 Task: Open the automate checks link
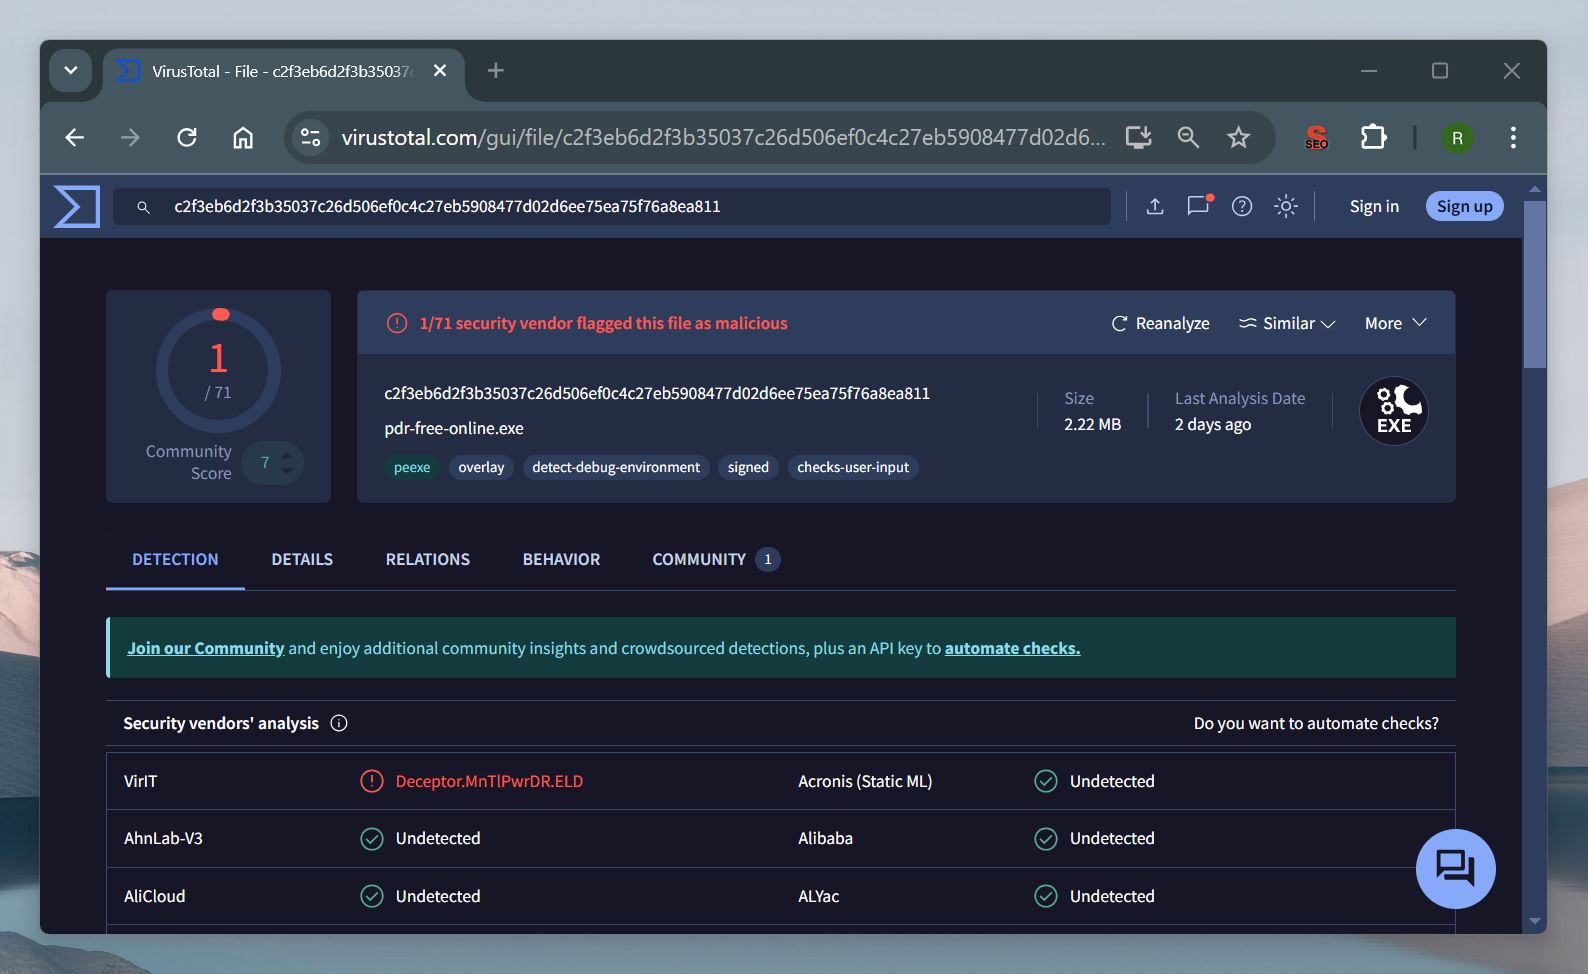[x=1012, y=648]
